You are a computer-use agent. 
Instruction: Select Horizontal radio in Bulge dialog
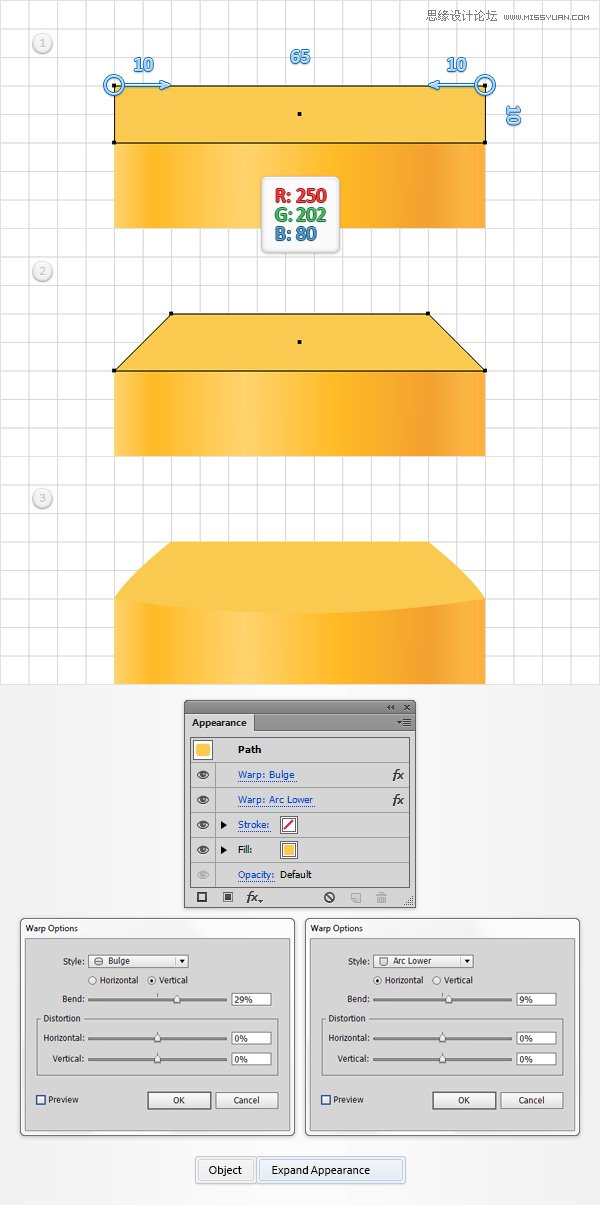coord(93,980)
